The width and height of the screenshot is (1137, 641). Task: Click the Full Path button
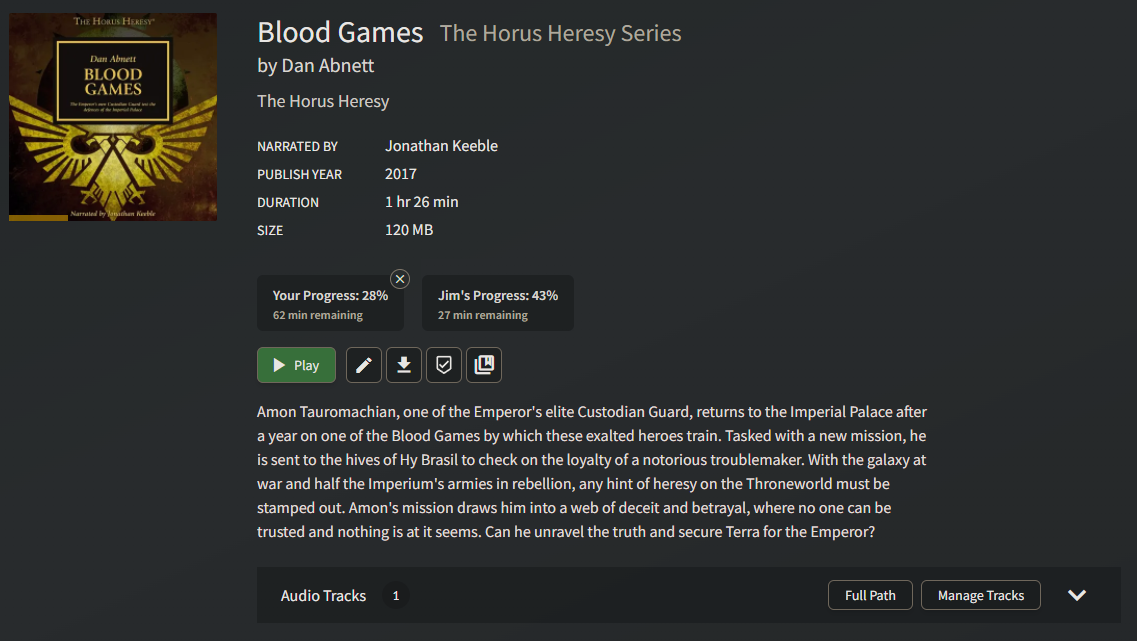click(870, 595)
